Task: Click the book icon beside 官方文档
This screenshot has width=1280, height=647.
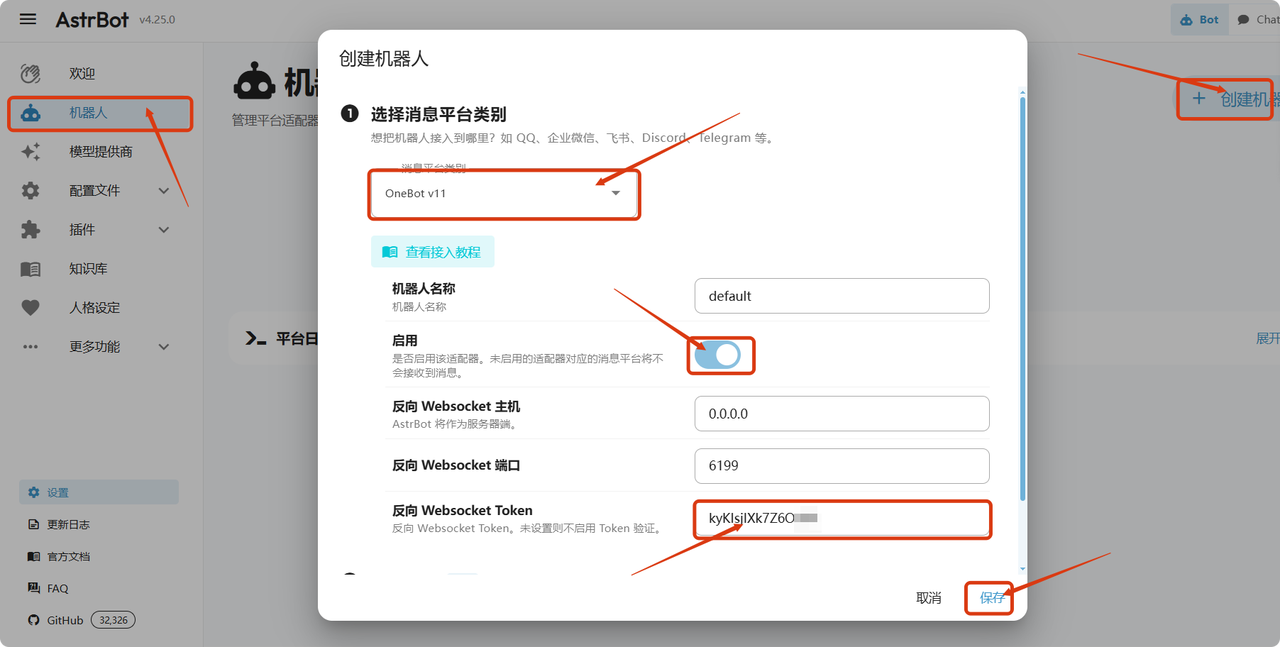Action: (34, 557)
